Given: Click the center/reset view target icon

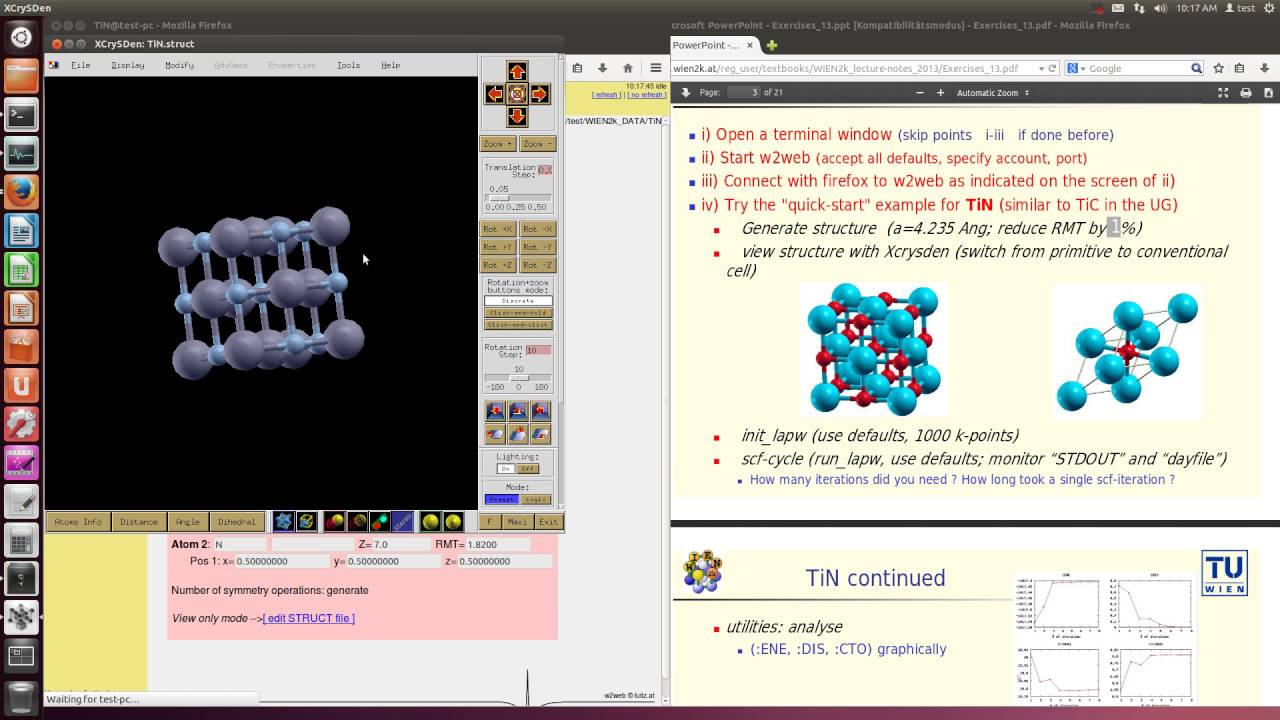Looking at the screenshot, I should click(x=517, y=94).
